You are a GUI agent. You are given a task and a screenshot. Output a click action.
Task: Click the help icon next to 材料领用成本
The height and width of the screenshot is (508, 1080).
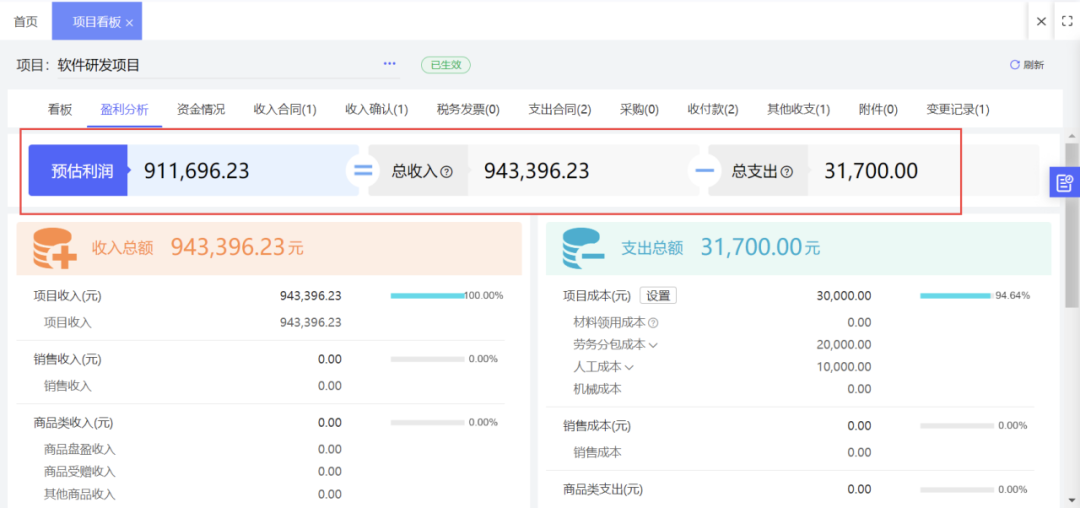(x=653, y=322)
